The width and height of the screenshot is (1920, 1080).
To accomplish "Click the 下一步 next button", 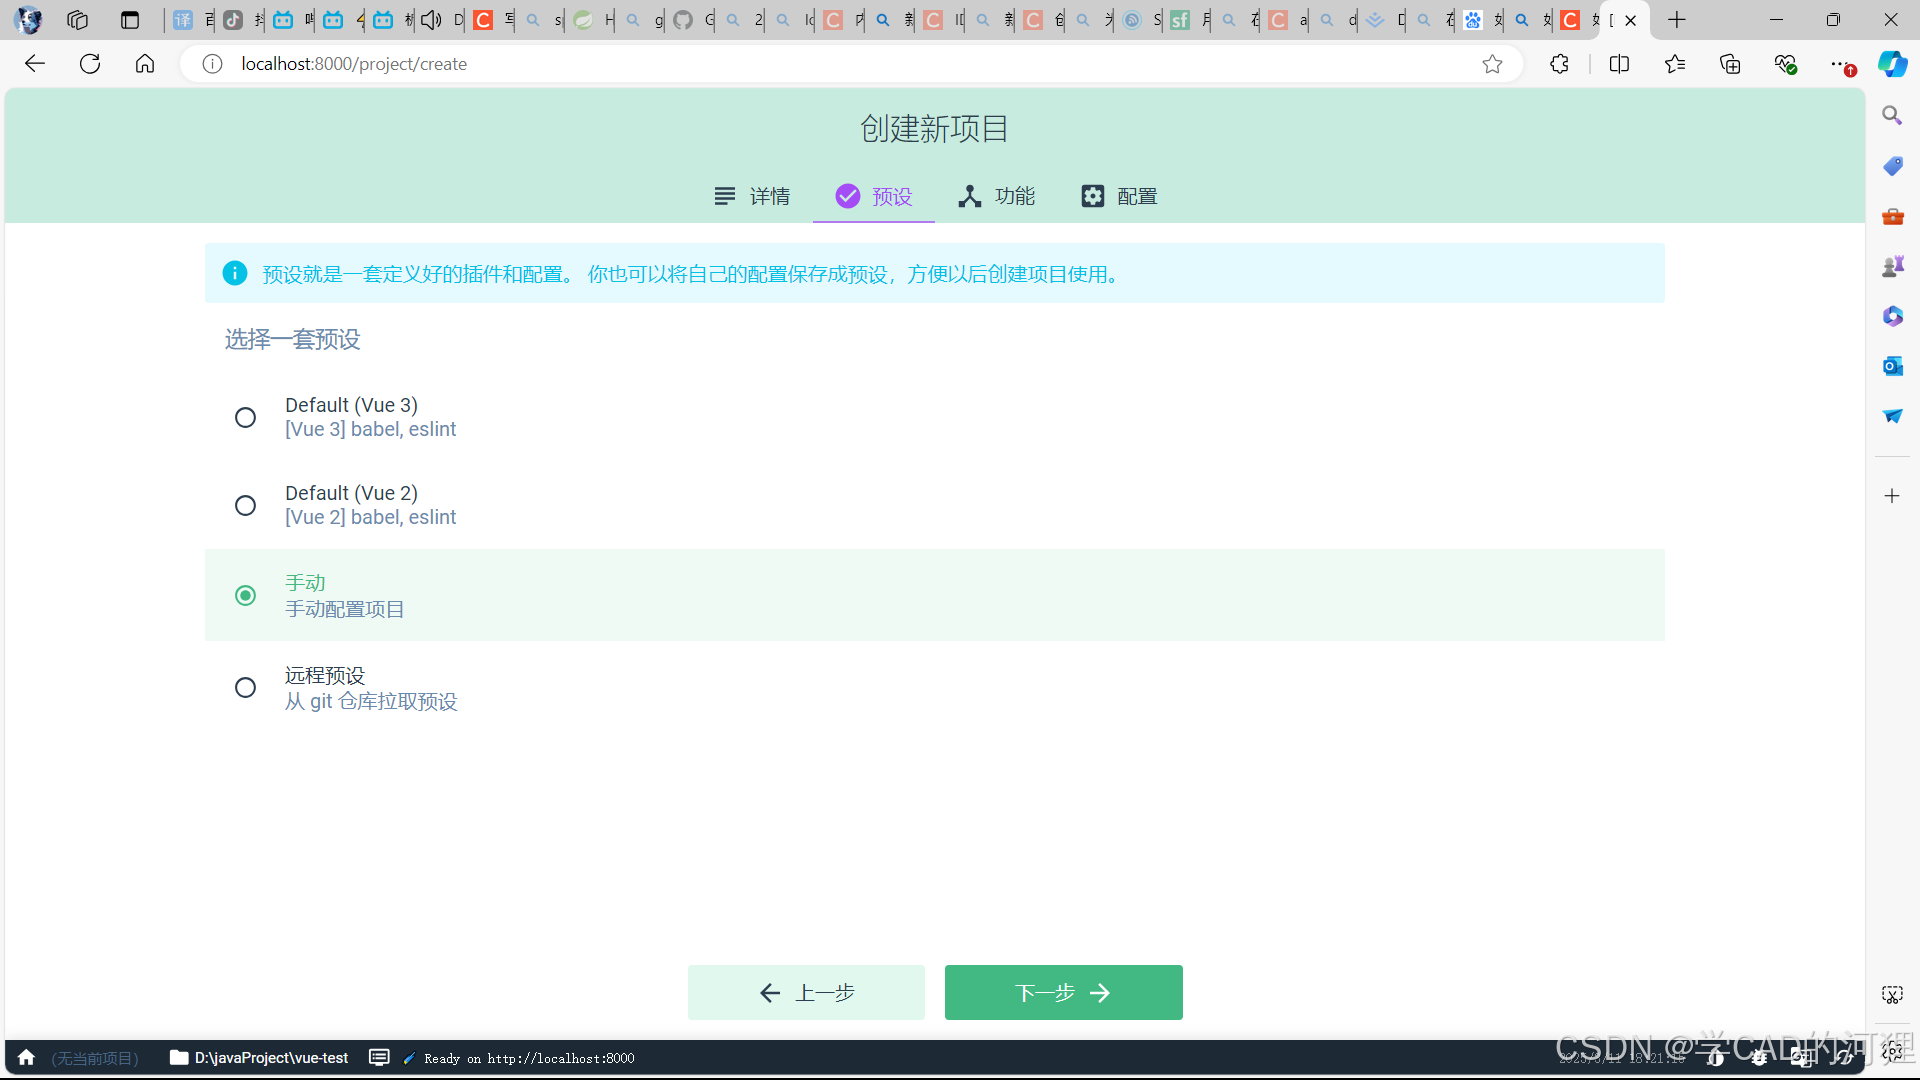I will 1063,992.
